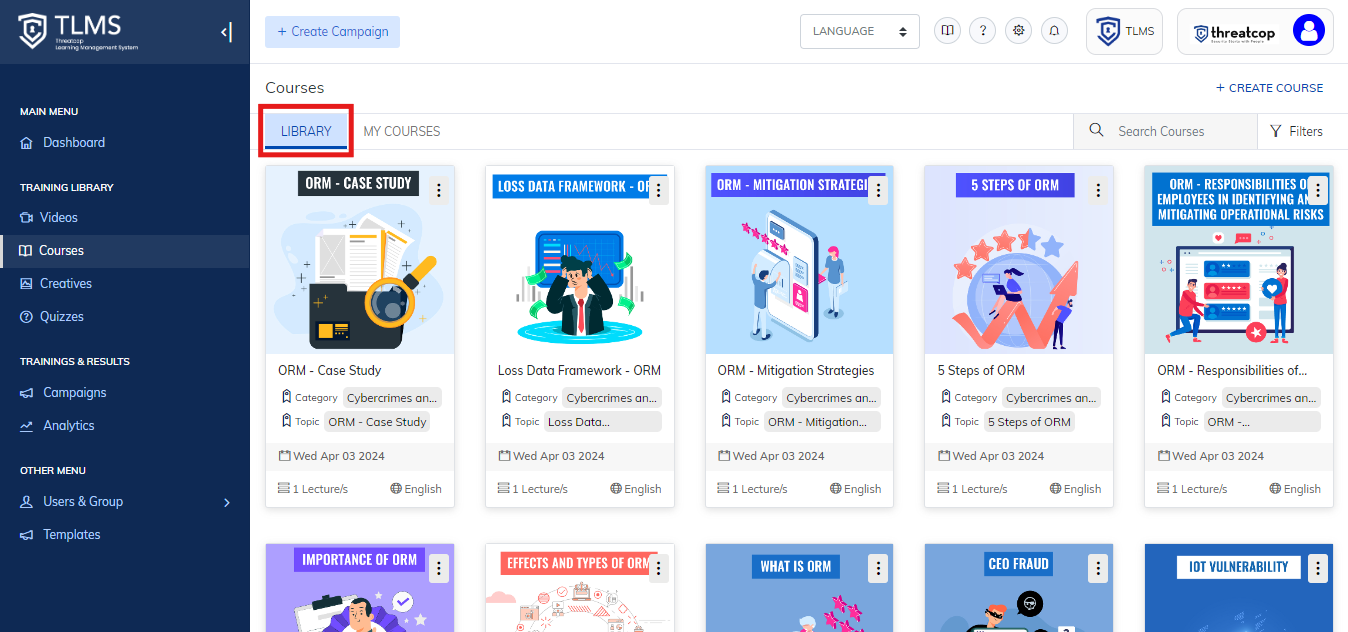Focus the Search Courses field
1348x632 pixels.
coord(1165,131)
